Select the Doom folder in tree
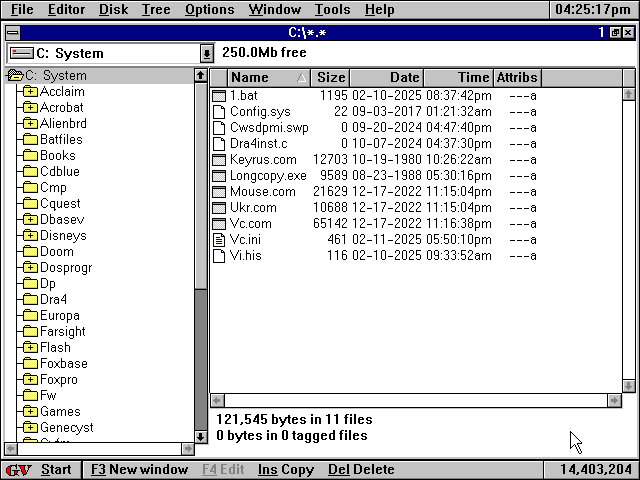 click(x=56, y=252)
